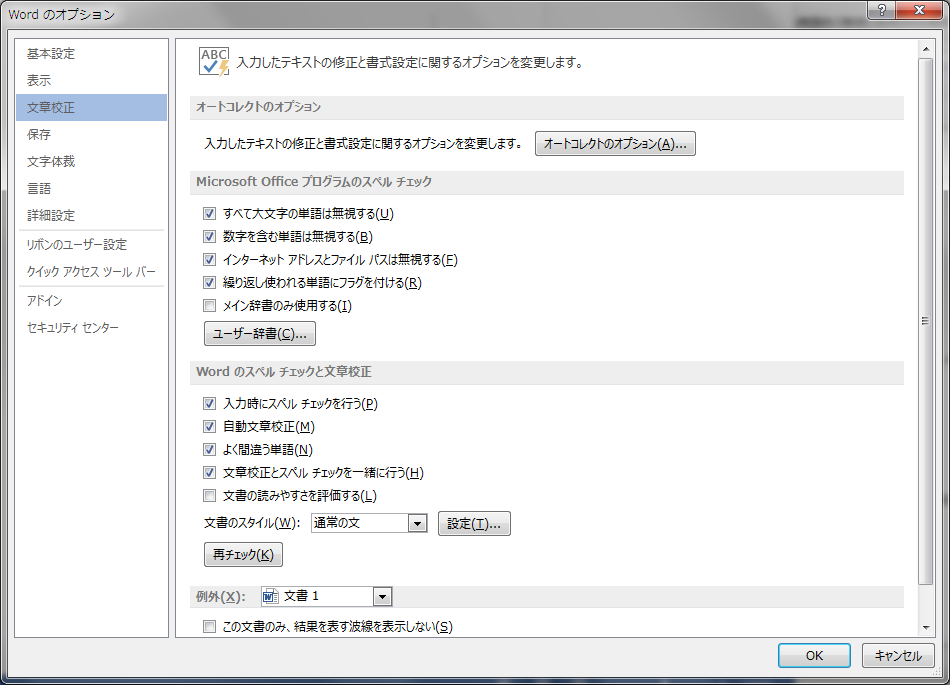This screenshot has height=685, width=950.
Task: Open the セキュリティ センター section
Action: pyautogui.click(x=73, y=328)
